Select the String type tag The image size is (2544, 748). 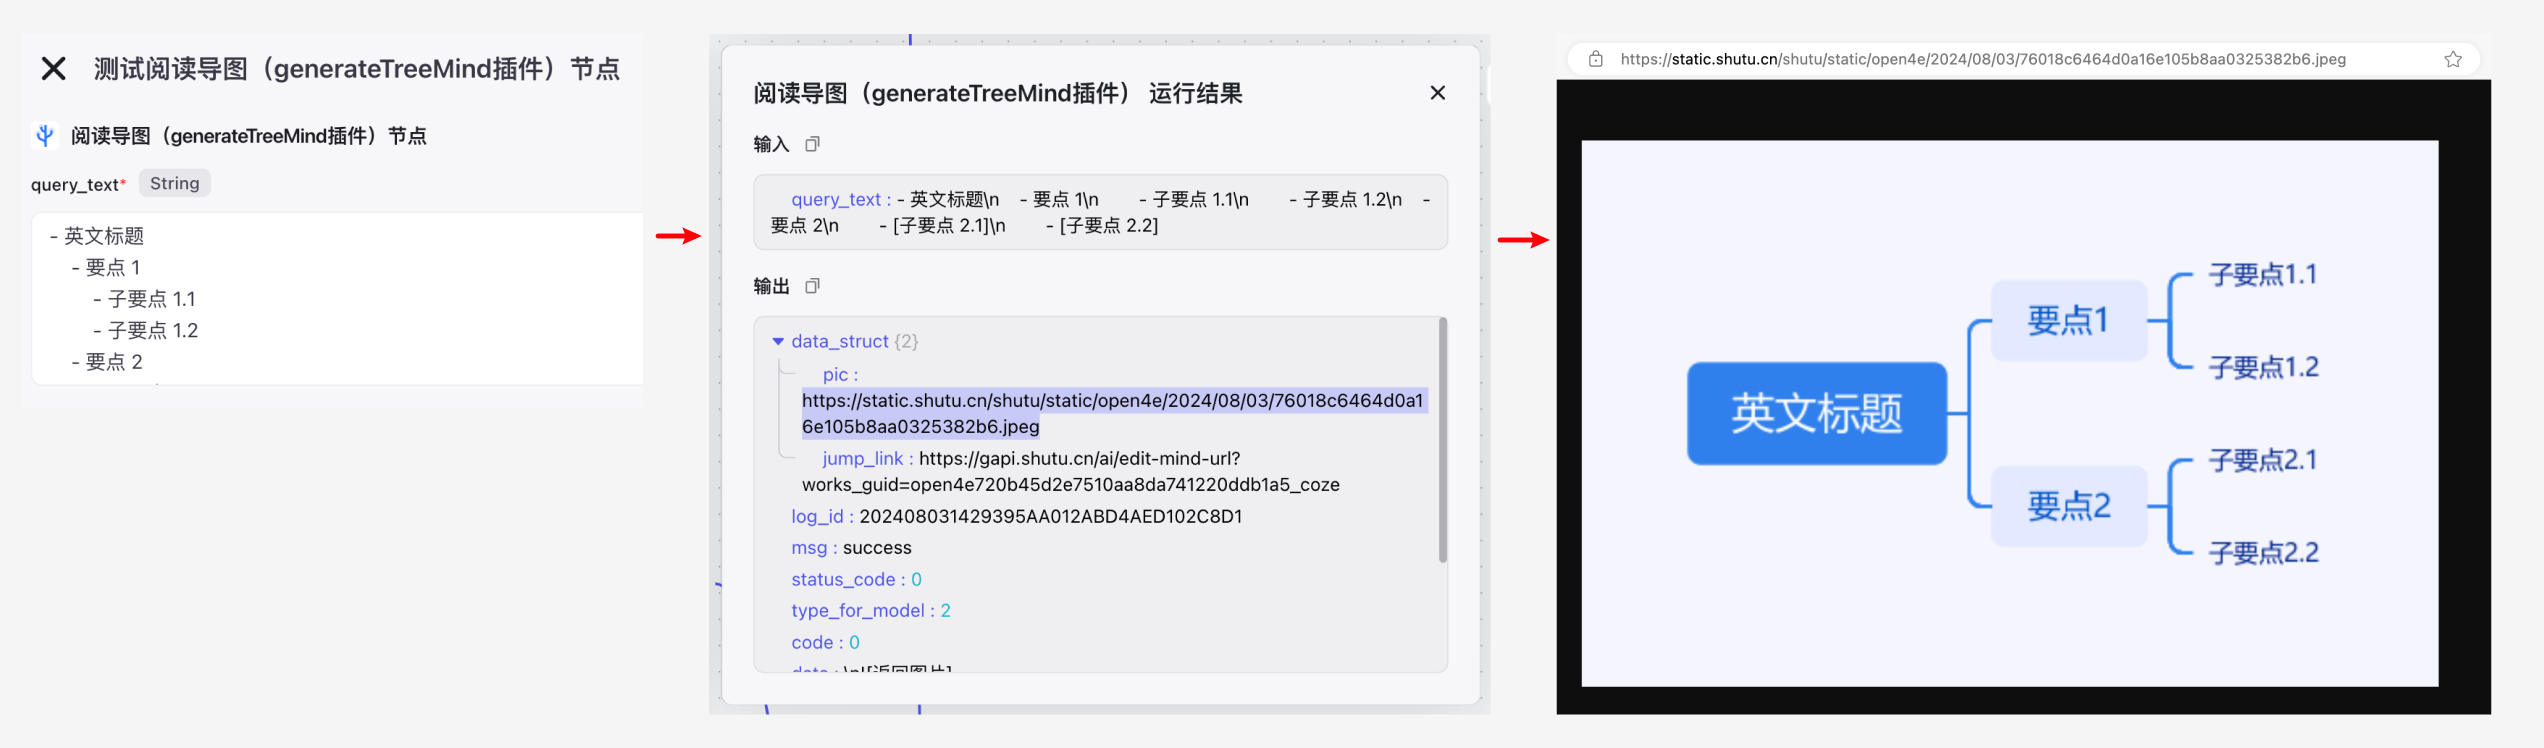coord(175,184)
